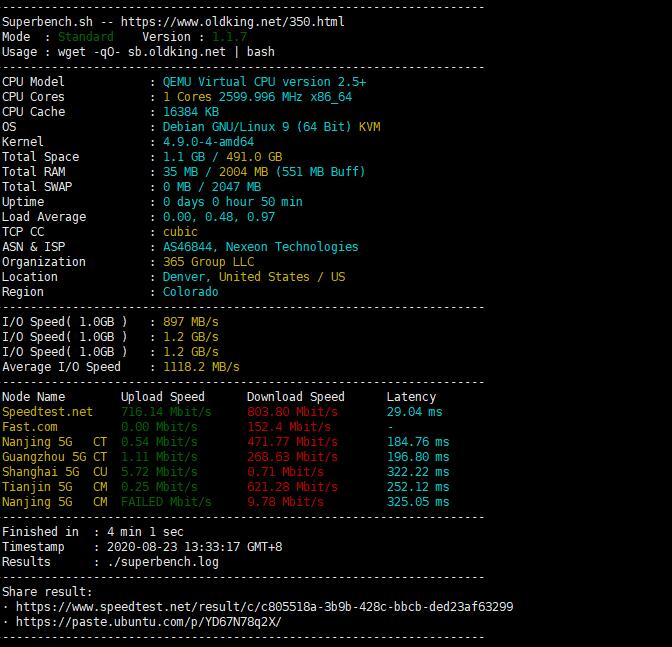
Task: Click the 803.80 Mbit/s download speed
Action: 292,412
